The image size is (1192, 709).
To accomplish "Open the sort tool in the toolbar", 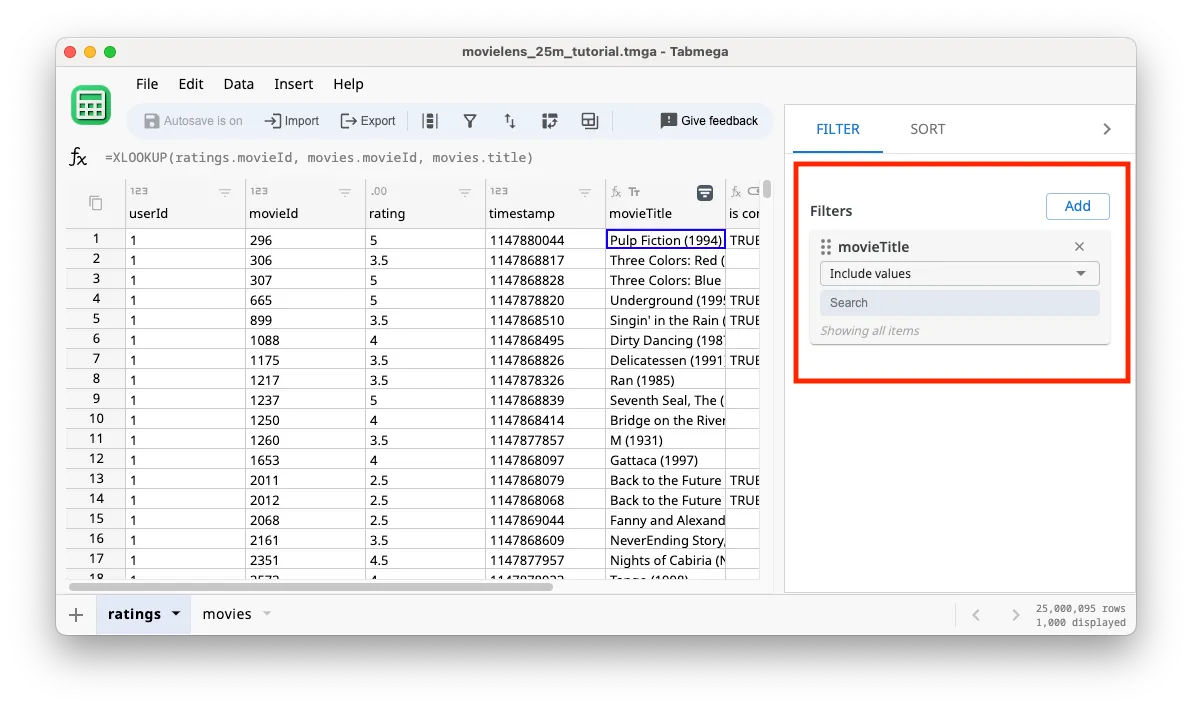I will pos(510,120).
